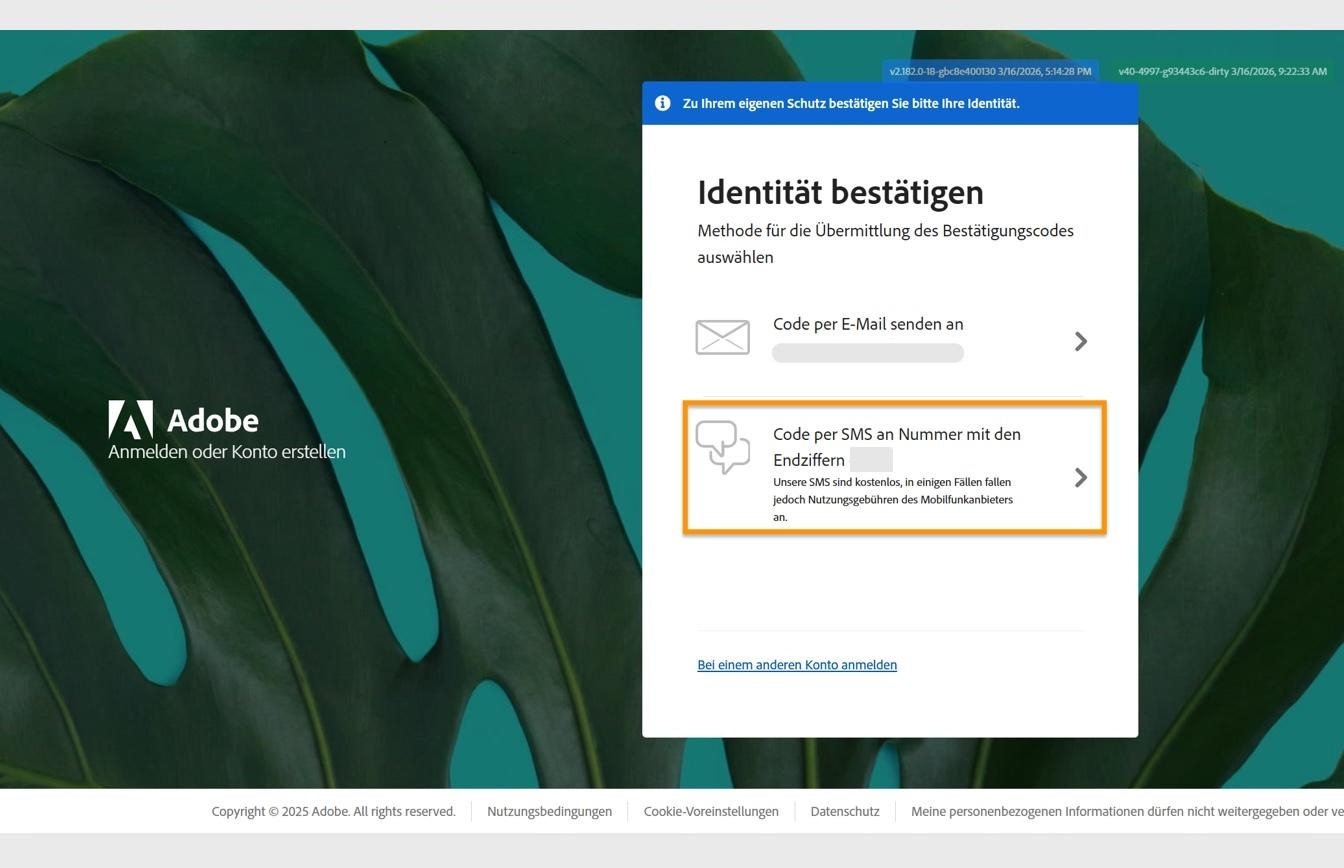Click the envelope email icon
Viewport: 1344px width, 868px height.
(x=722, y=337)
